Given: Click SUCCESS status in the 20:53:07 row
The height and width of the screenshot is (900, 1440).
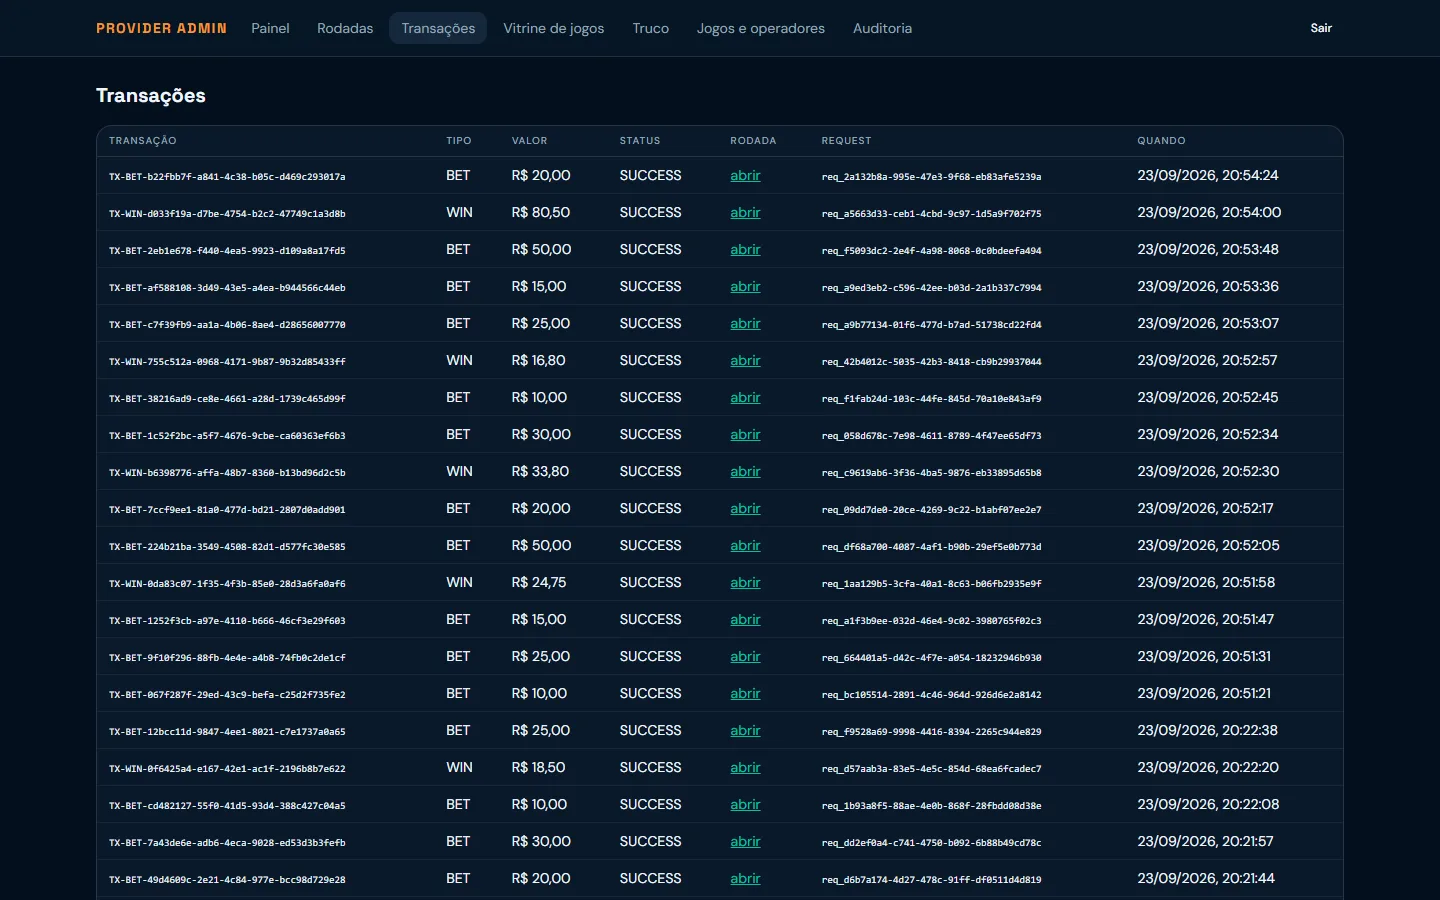Looking at the screenshot, I should tap(651, 323).
